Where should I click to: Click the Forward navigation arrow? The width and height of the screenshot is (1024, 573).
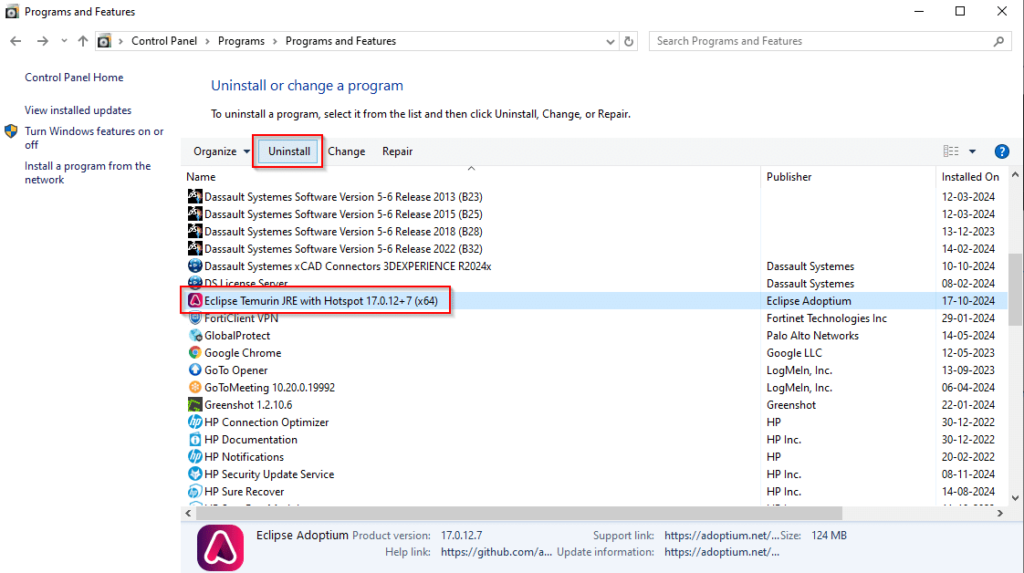click(x=42, y=41)
